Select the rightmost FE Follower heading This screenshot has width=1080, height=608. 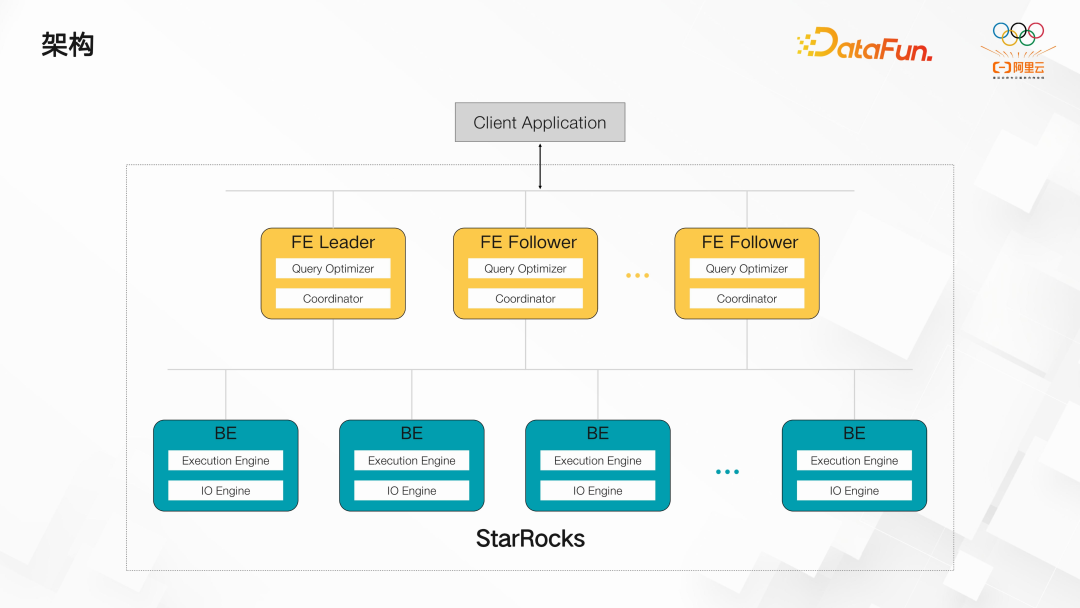pyautogui.click(x=749, y=242)
